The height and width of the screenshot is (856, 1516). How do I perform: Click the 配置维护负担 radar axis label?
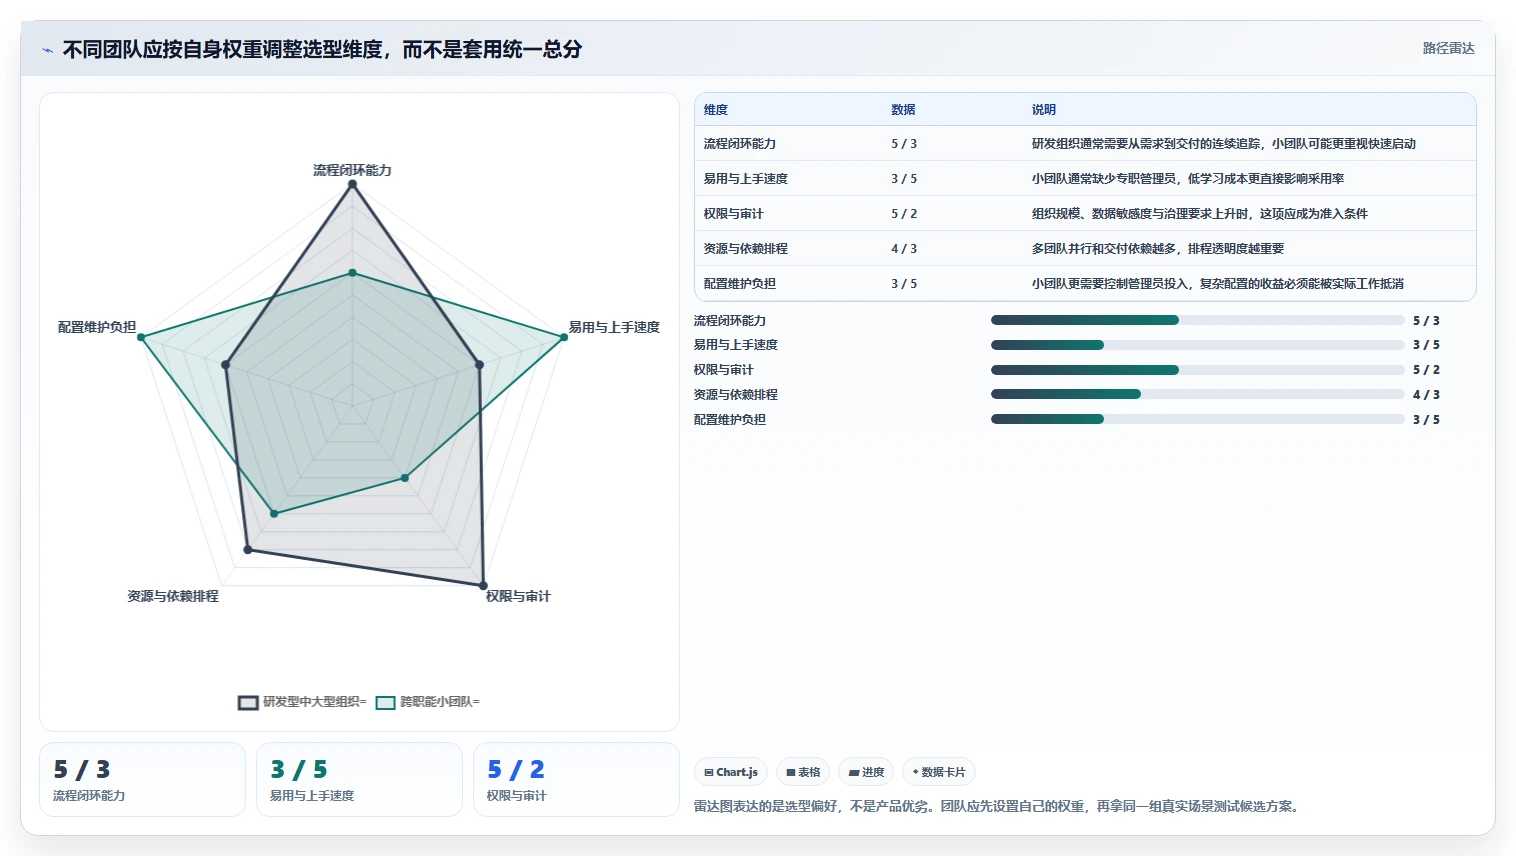pos(97,327)
